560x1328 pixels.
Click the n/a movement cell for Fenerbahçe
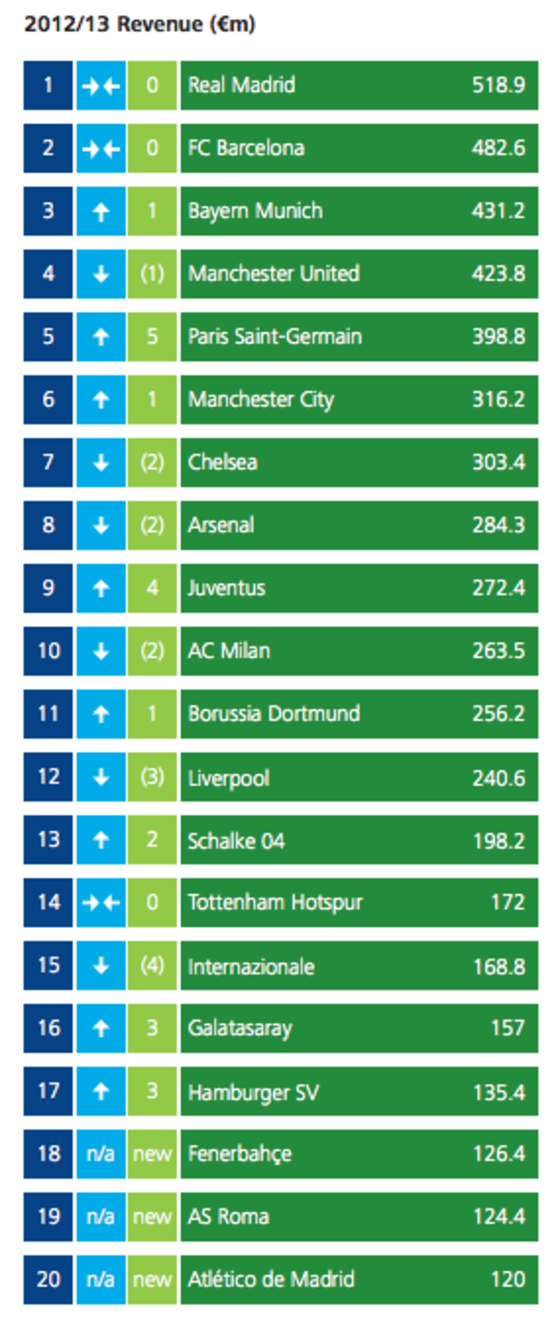coord(100,1153)
